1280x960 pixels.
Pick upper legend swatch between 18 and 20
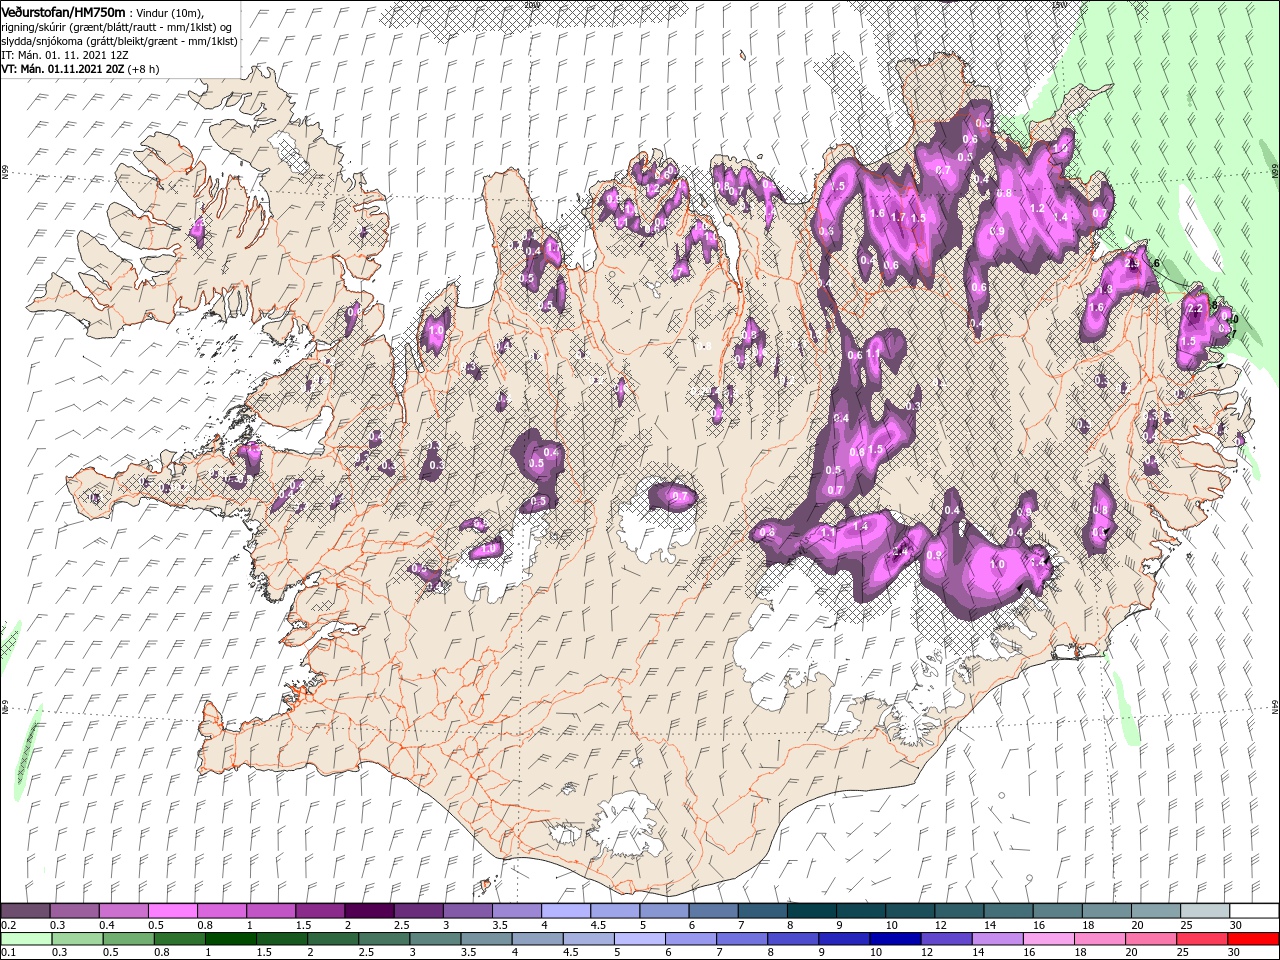1106,911
